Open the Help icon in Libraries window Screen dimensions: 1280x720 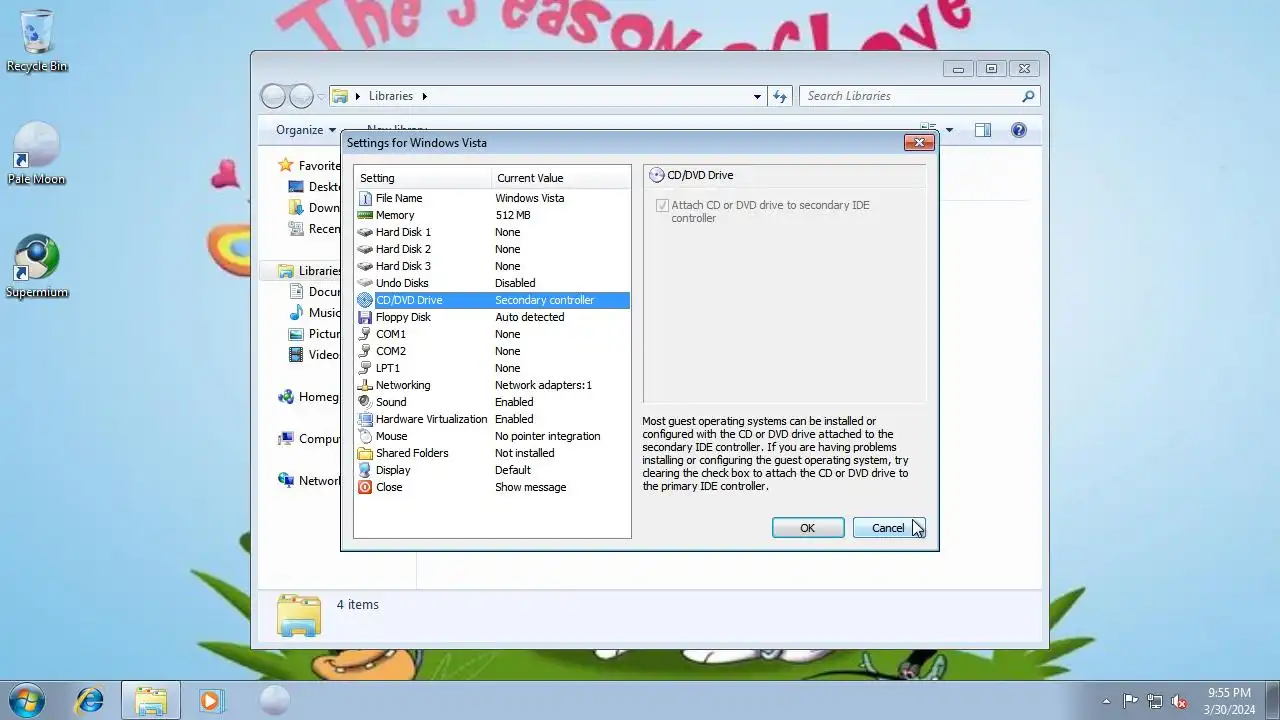(1018, 130)
